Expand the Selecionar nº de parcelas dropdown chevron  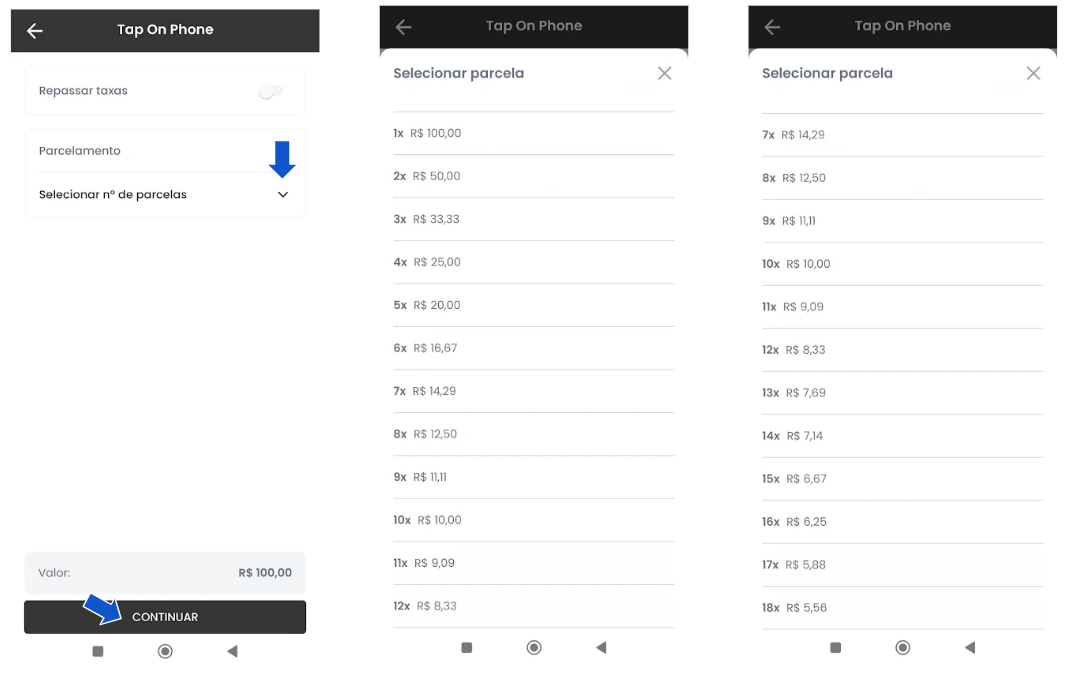coord(283,194)
